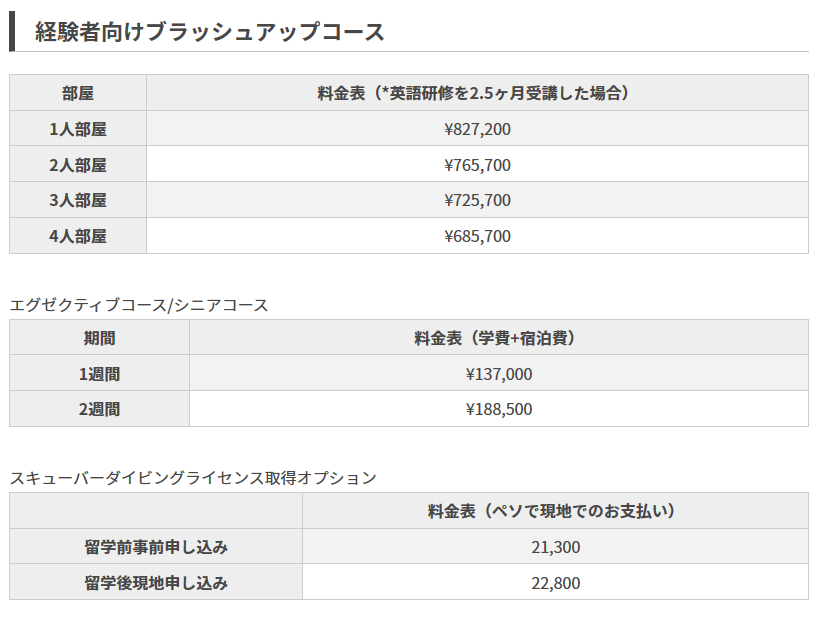815x625 pixels.
Task: Select the 1週間 row label
Action: [x=99, y=374]
